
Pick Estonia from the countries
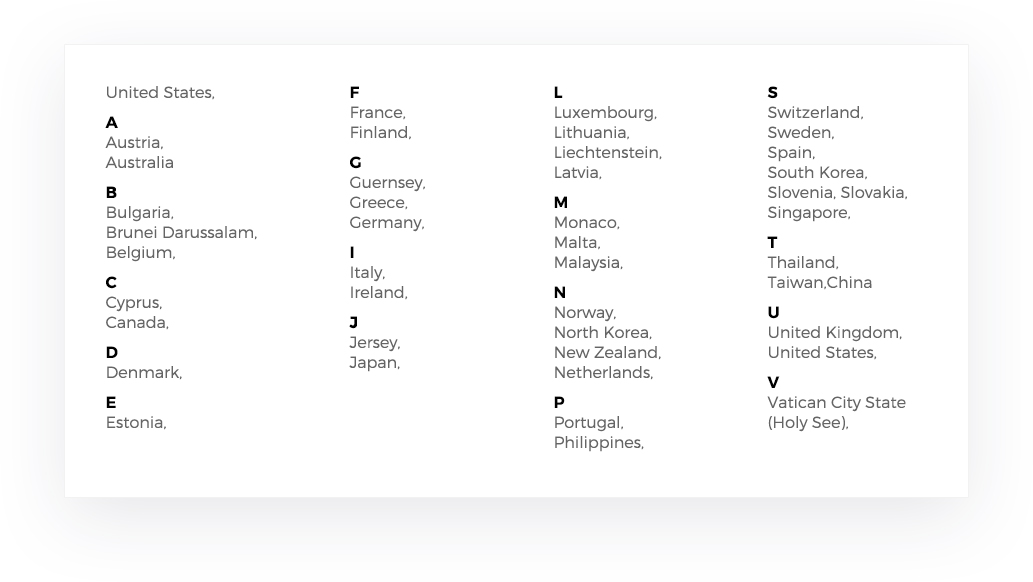click(135, 423)
